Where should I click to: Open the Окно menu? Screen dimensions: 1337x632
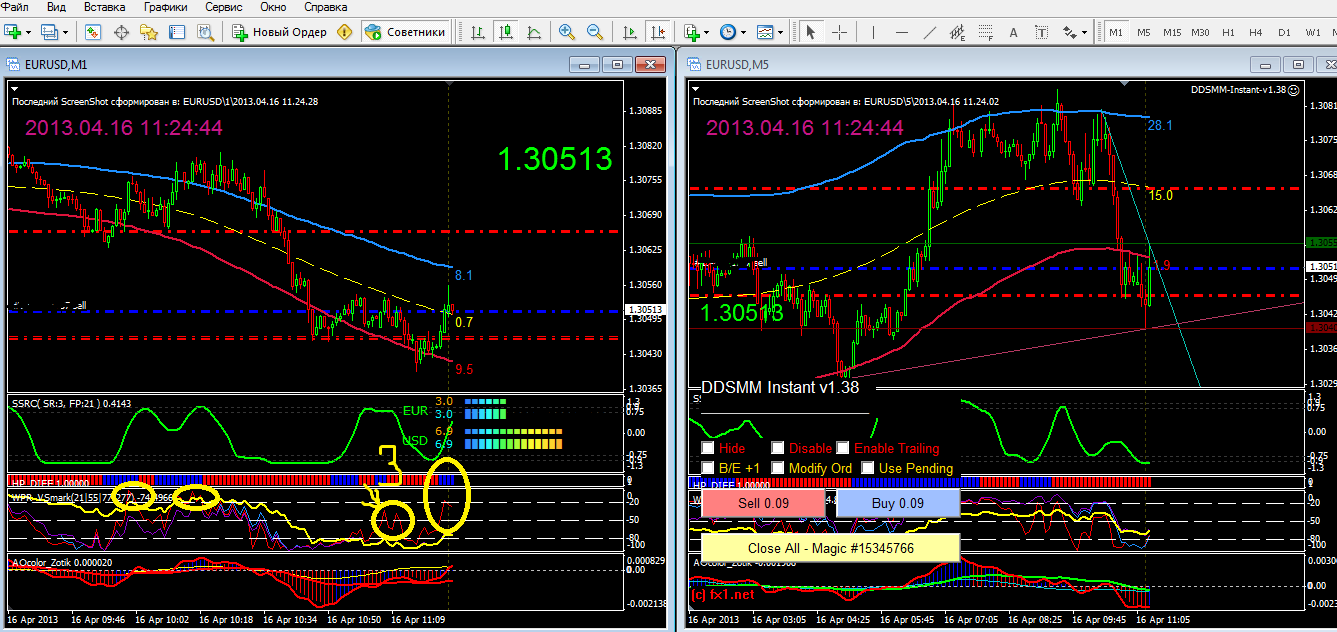point(273,7)
